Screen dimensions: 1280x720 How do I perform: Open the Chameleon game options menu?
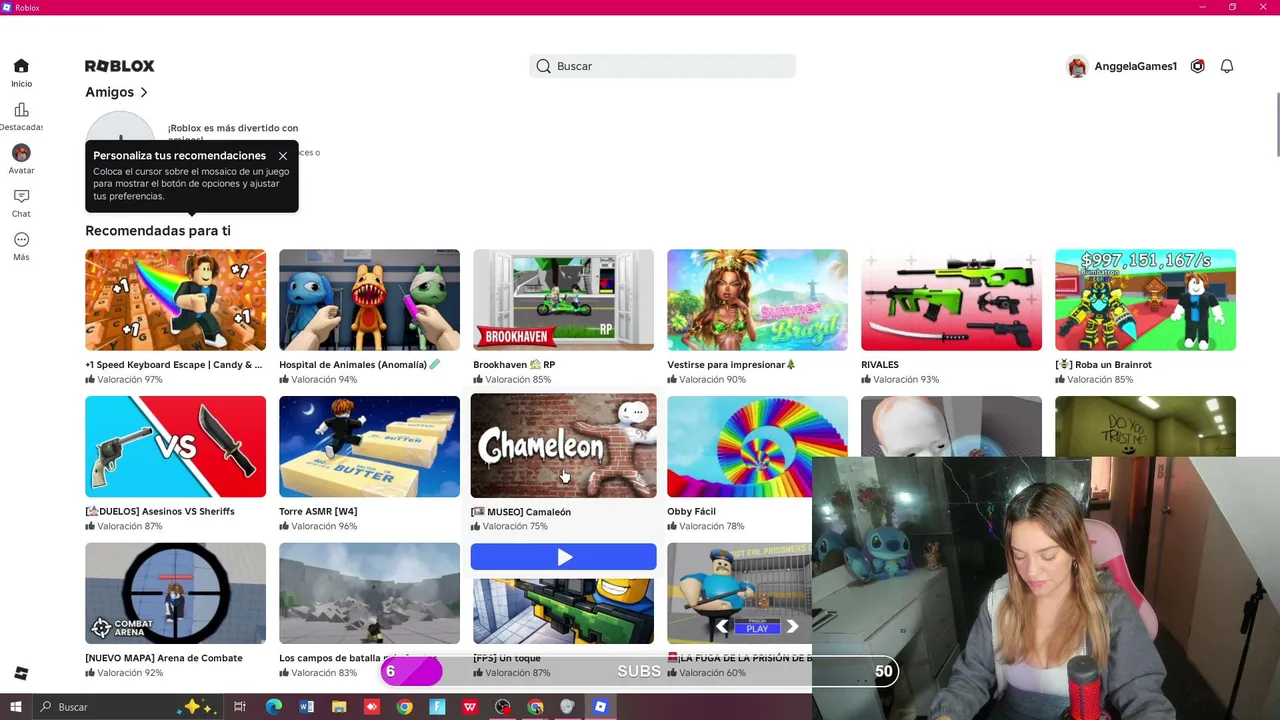tap(638, 412)
